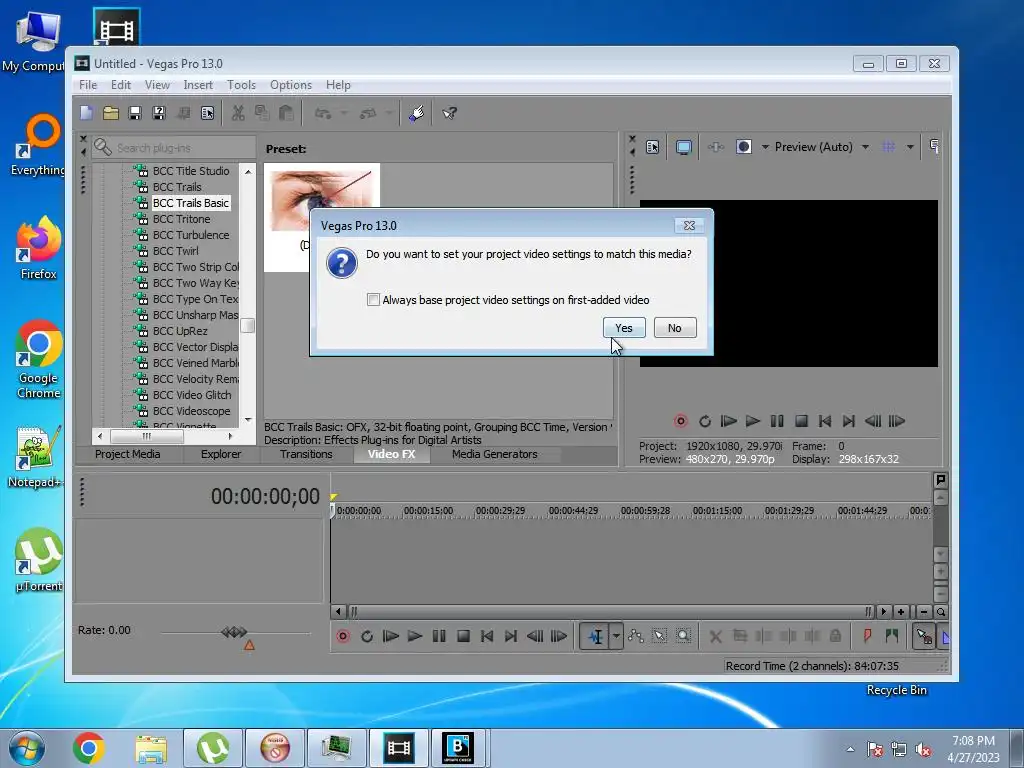Screen dimensions: 1024x768
Task: Toggle loop playback on the timeline transport
Action: (x=367, y=636)
